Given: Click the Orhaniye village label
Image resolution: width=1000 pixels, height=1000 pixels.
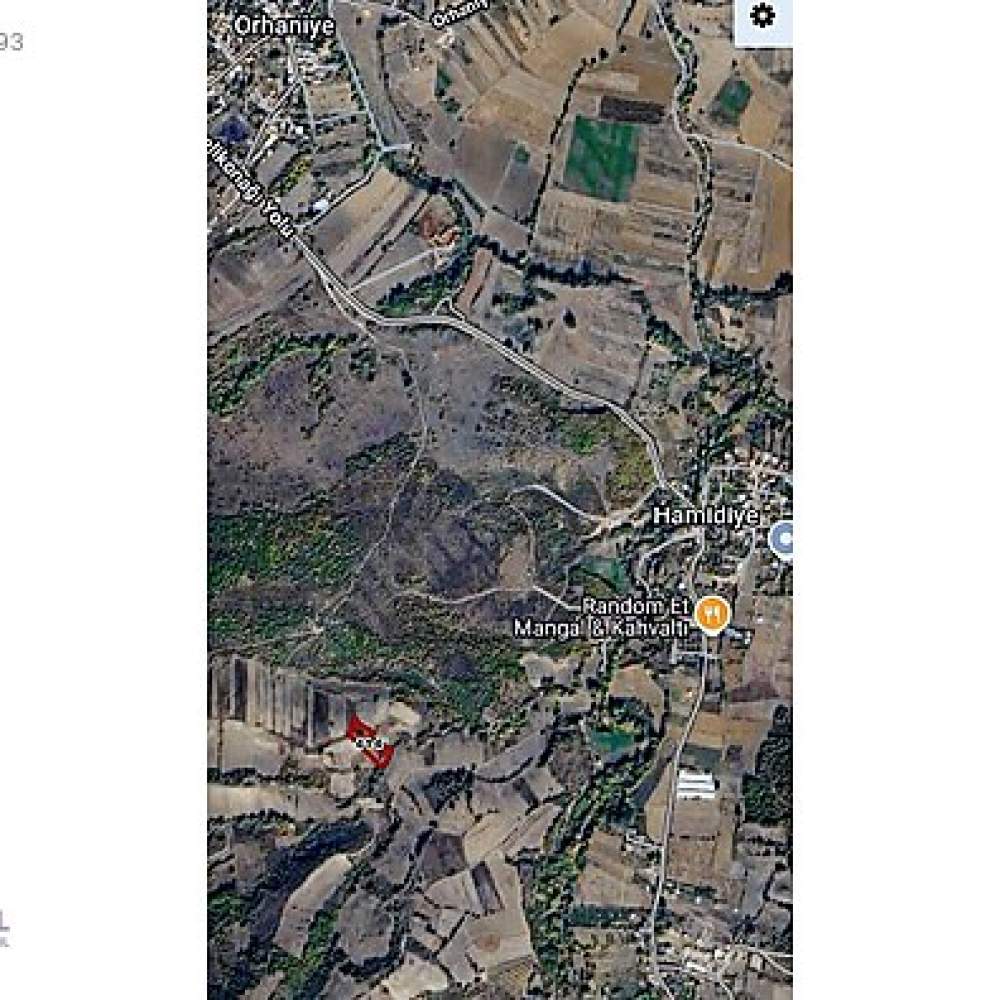Looking at the screenshot, I should (x=284, y=26).
